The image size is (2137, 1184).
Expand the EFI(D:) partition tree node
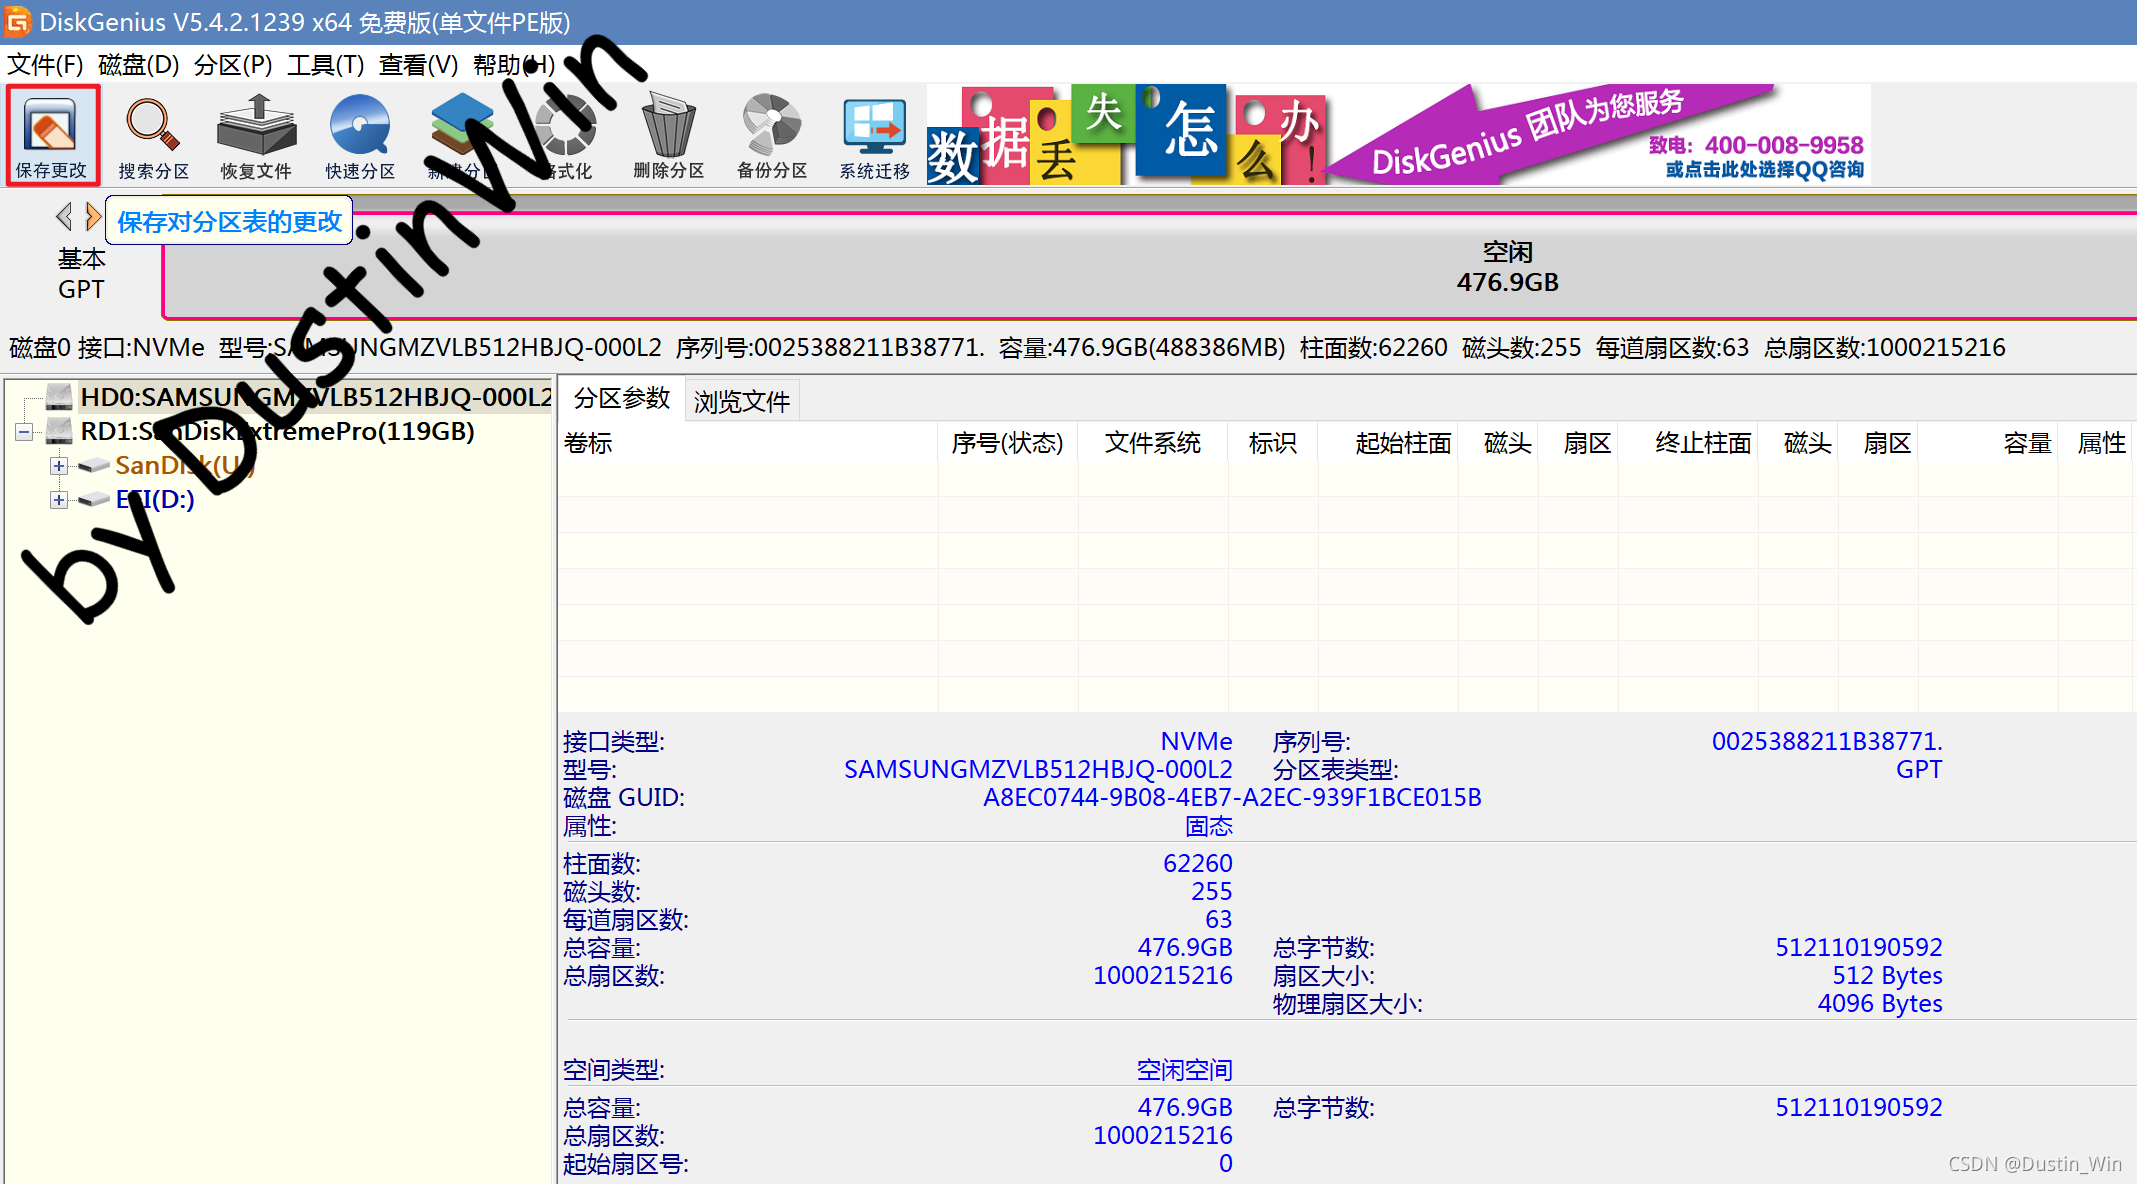[59, 500]
